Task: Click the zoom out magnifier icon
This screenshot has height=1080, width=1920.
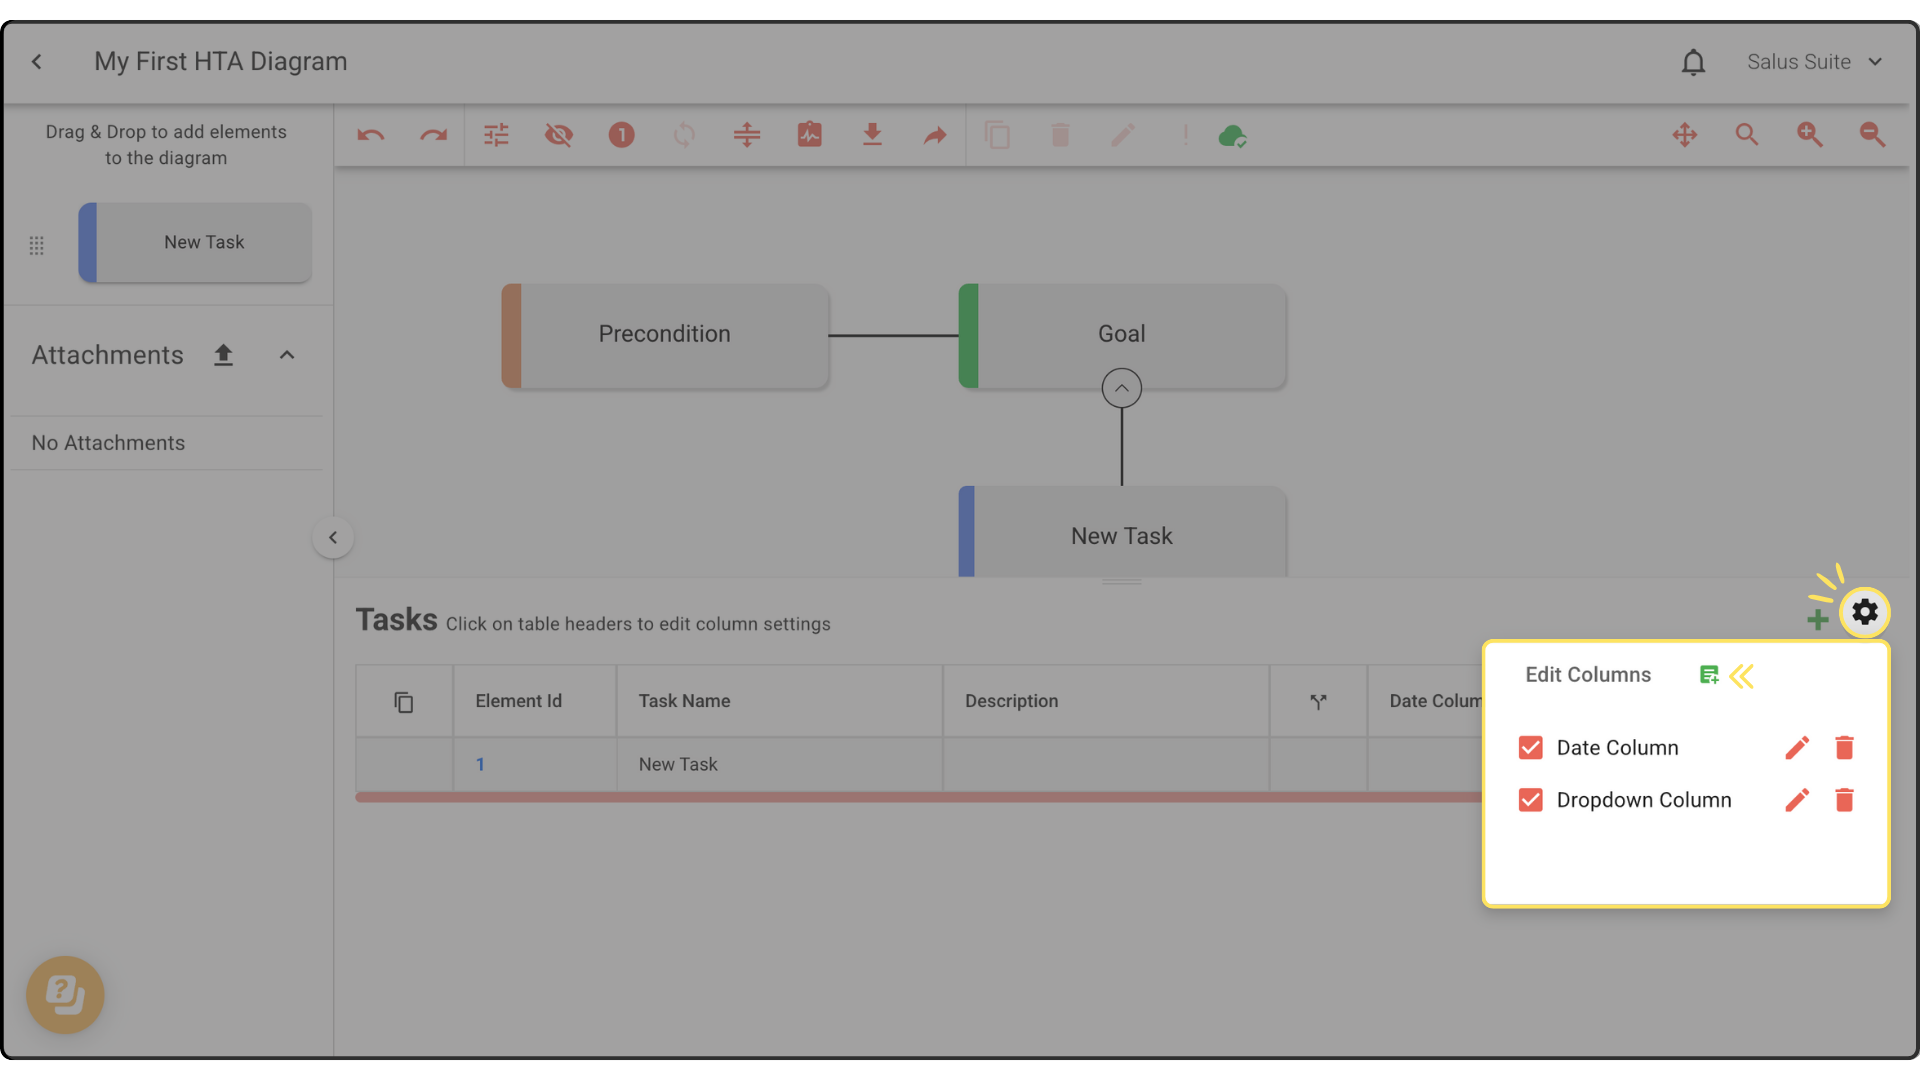Action: (1872, 135)
